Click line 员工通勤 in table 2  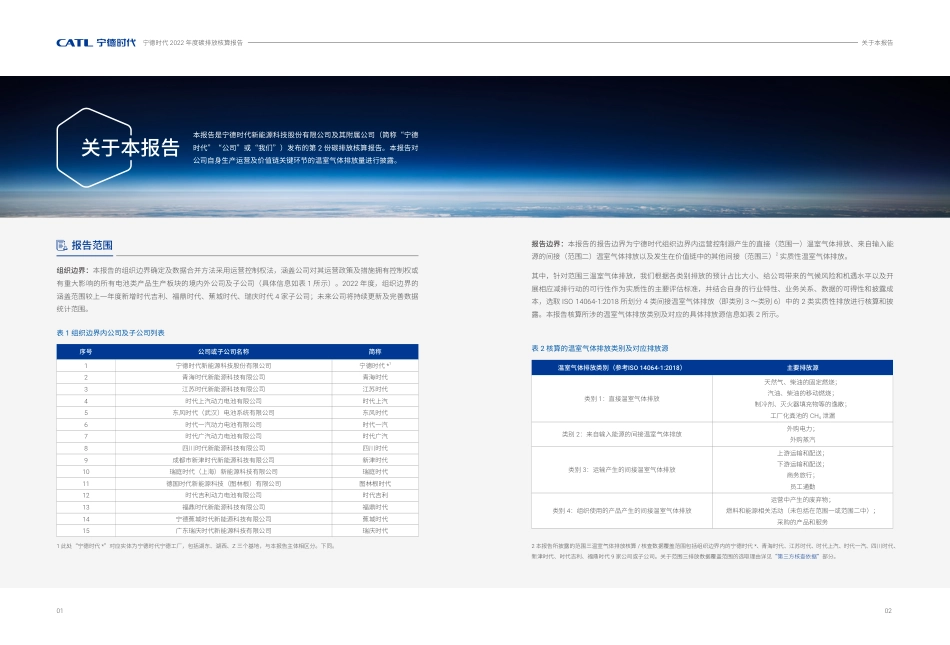click(802, 487)
